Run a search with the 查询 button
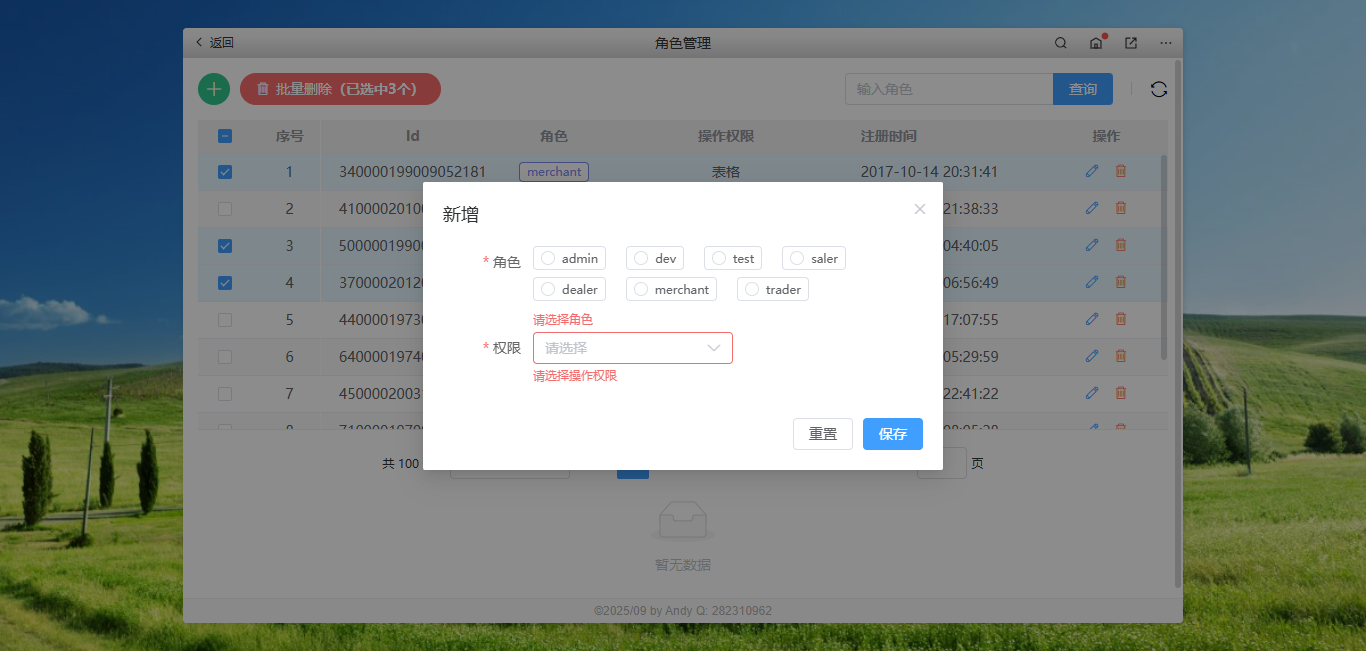Screen dimensions: 1366x651 point(1083,89)
